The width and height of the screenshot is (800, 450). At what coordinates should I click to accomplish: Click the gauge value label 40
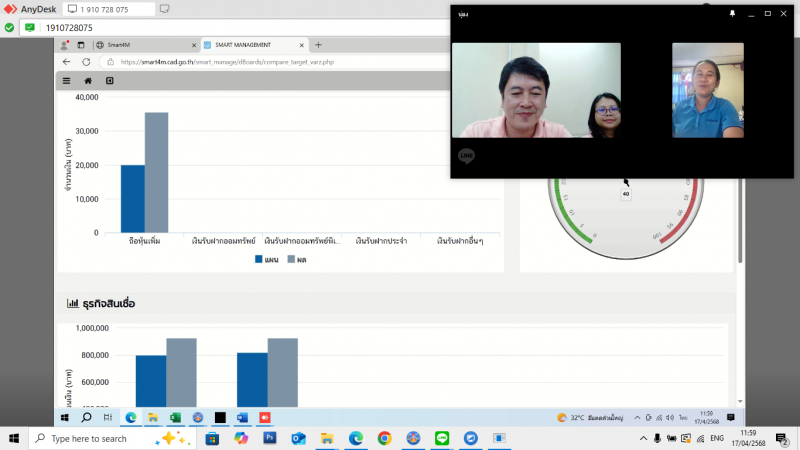[626, 194]
